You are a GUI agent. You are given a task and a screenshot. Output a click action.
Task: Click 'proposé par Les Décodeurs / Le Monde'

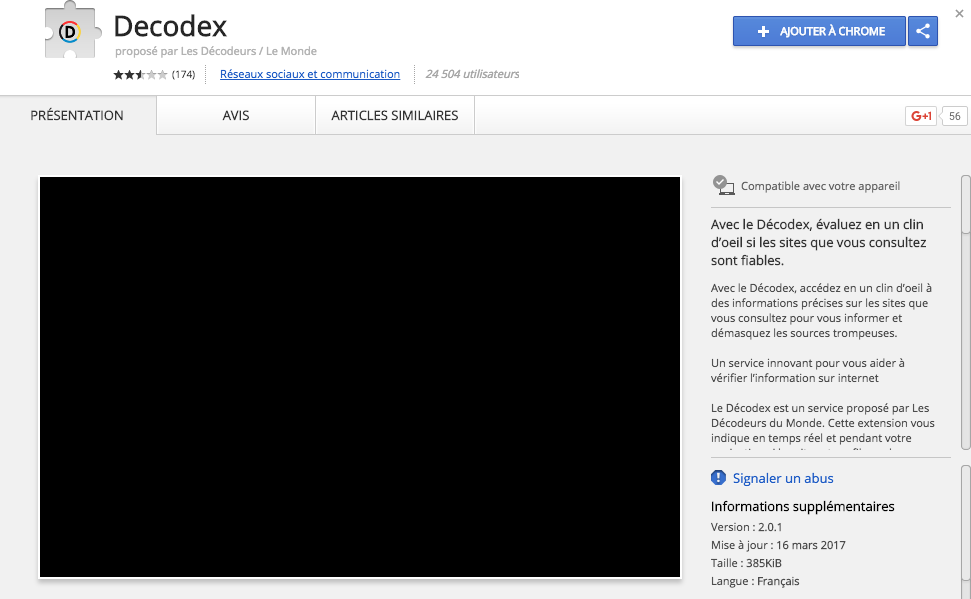pyautogui.click(x=216, y=51)
